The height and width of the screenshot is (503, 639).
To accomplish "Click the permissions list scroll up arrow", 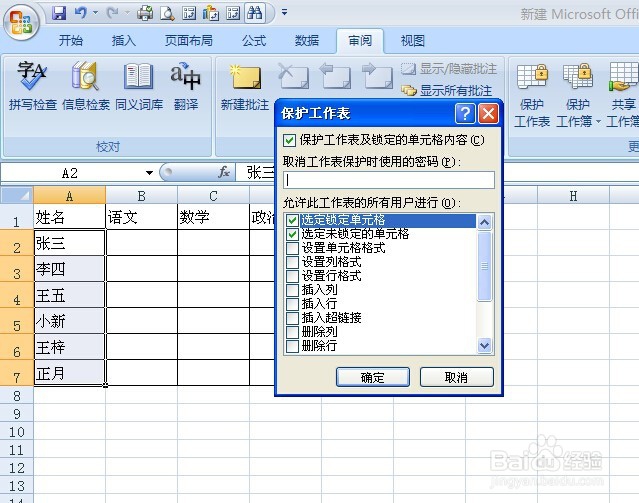I will click(484, 222).
